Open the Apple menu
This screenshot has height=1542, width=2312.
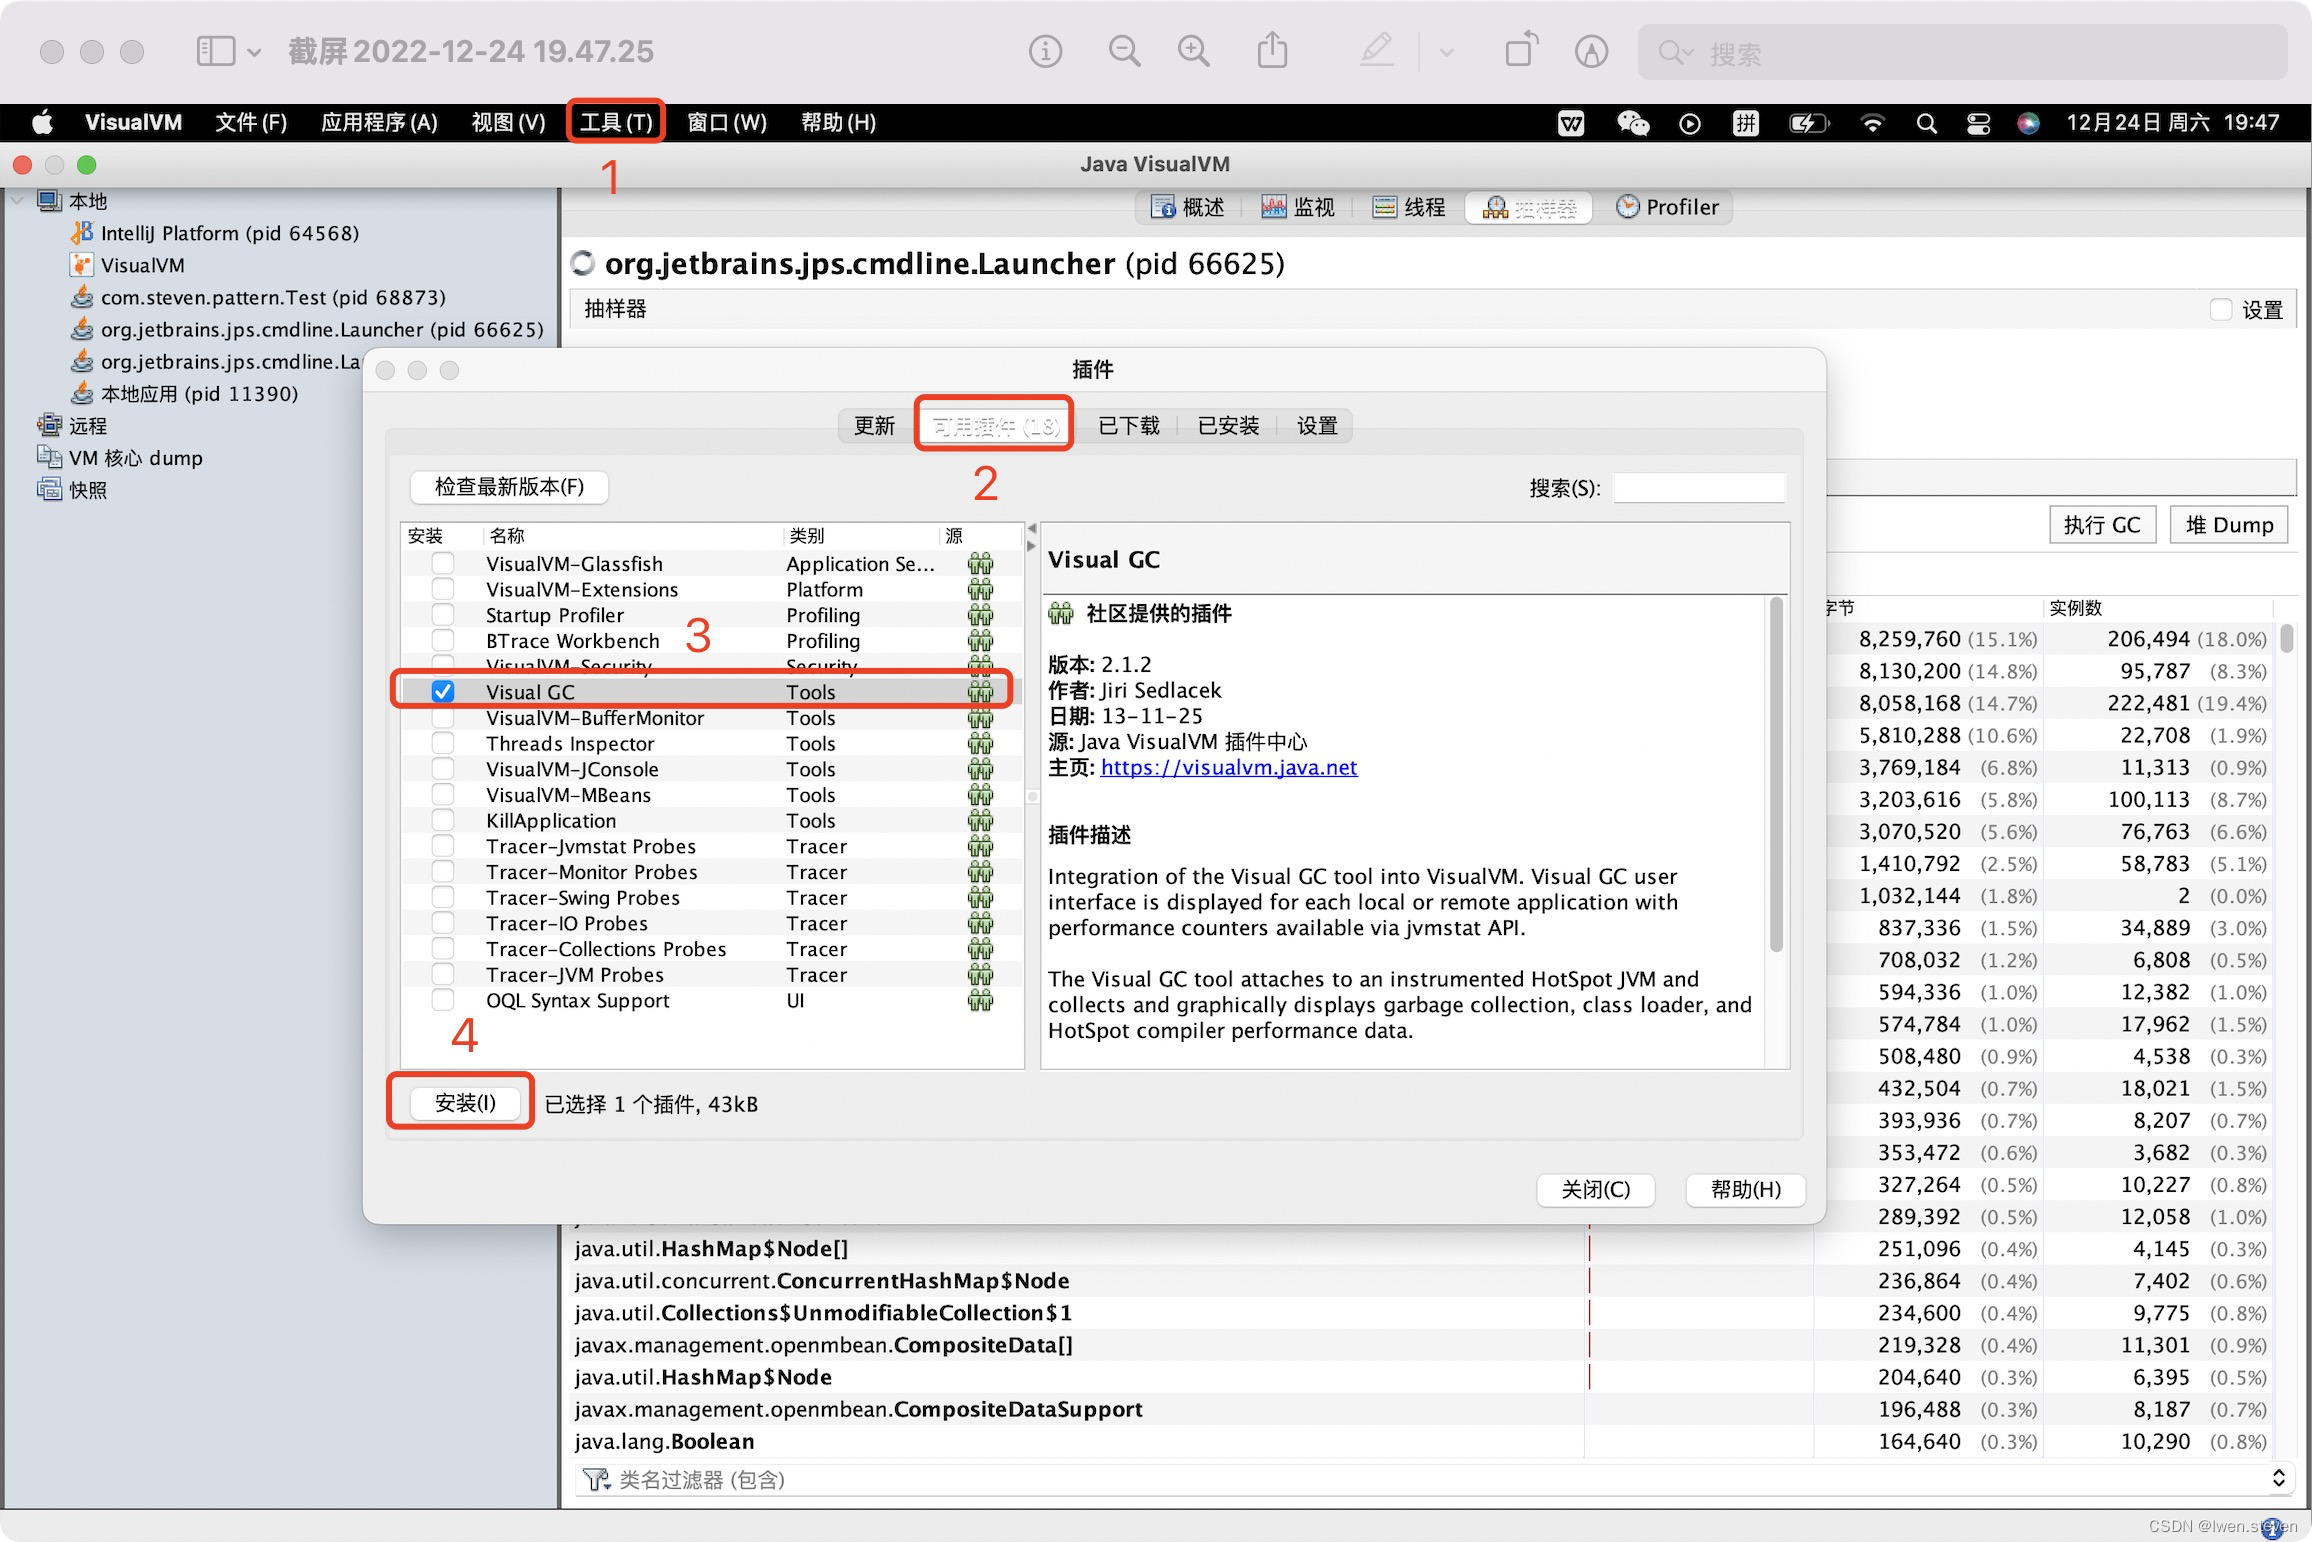coord(42,123)
